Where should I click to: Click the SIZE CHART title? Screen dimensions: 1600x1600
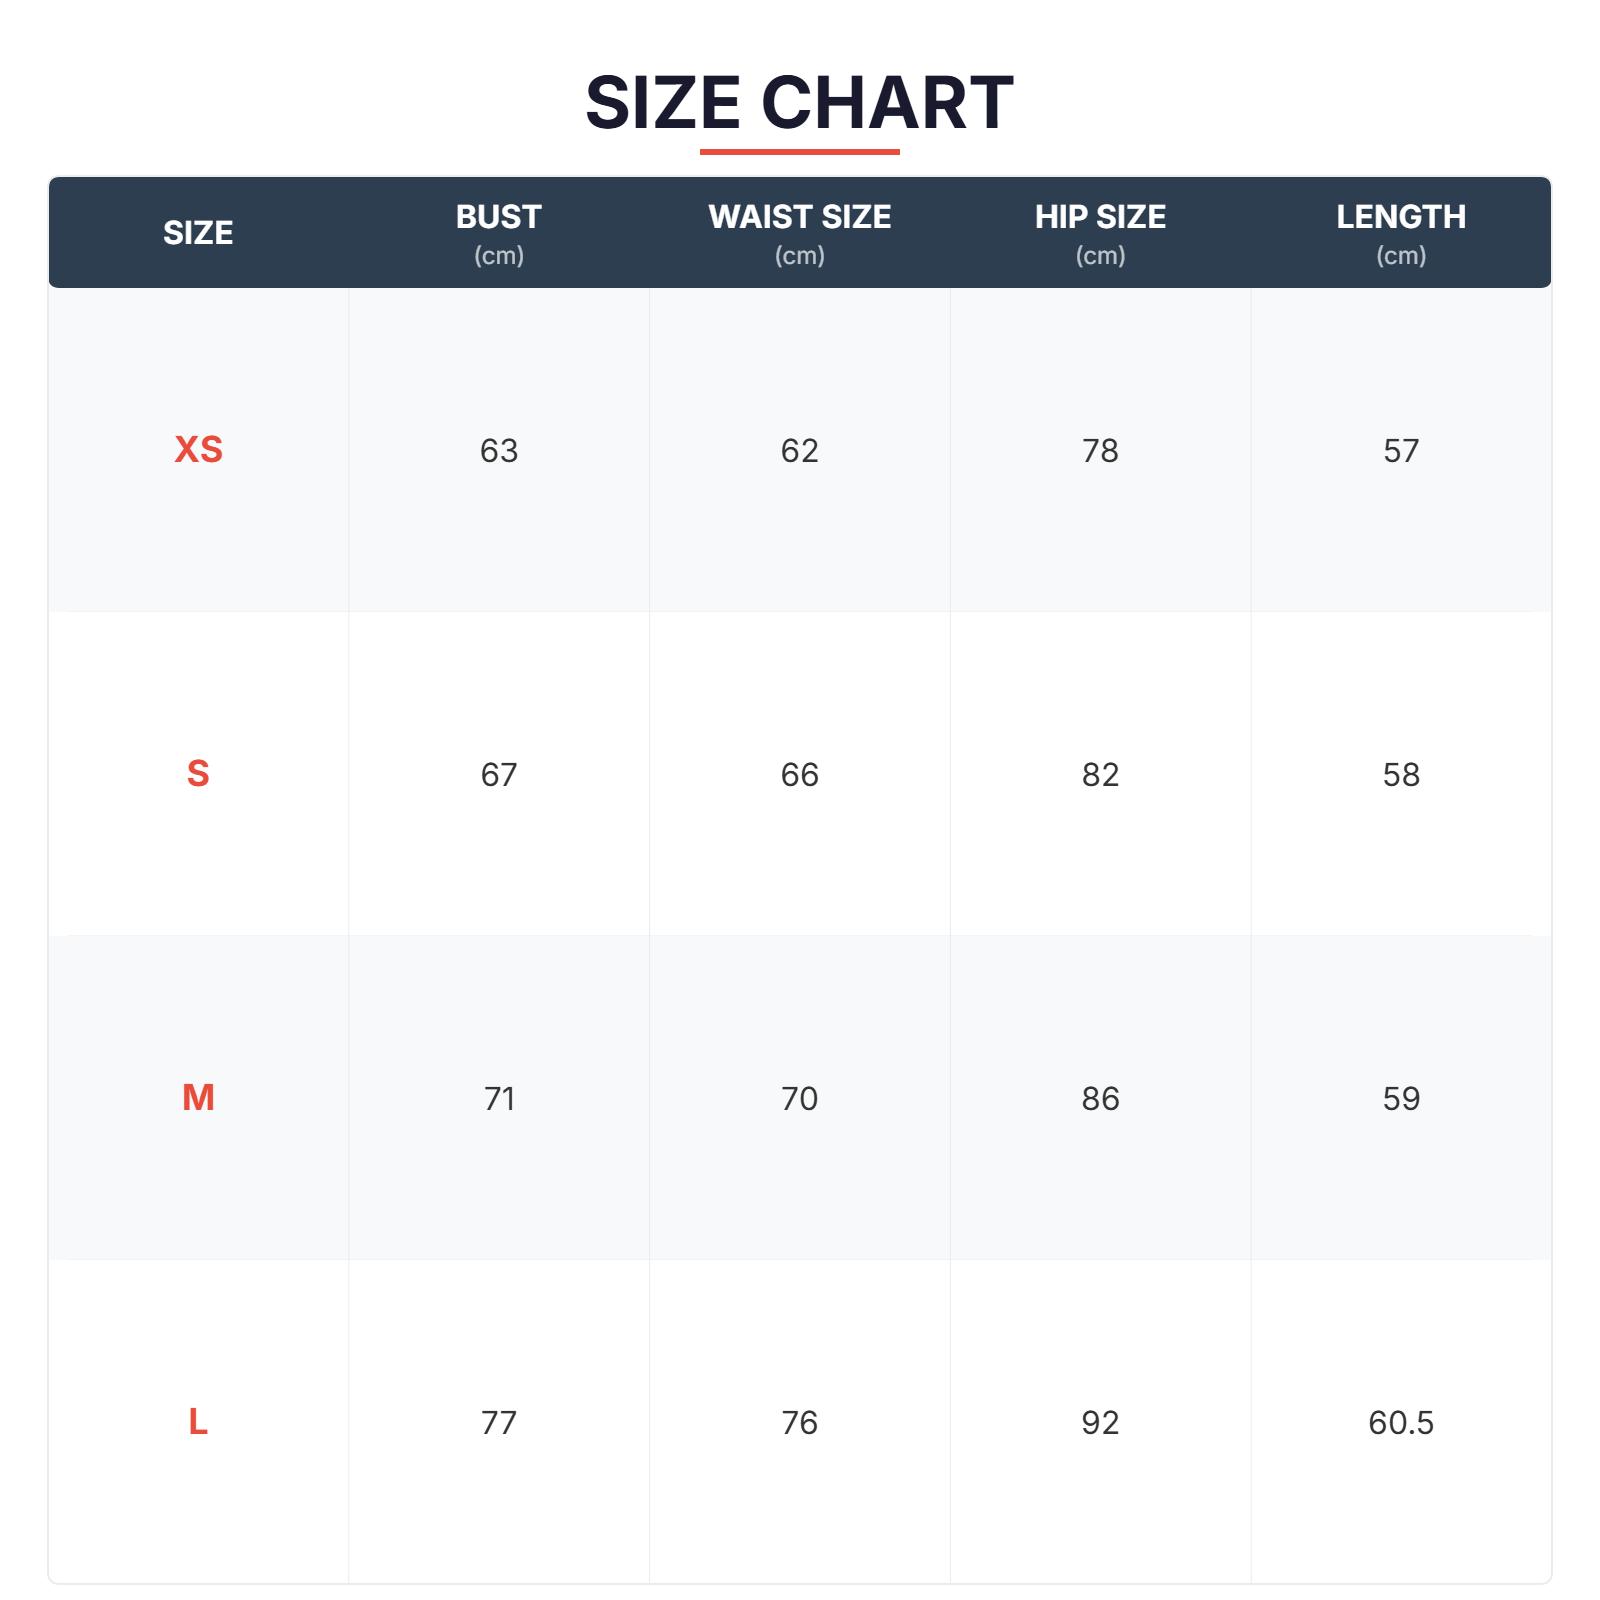point(799,103)
